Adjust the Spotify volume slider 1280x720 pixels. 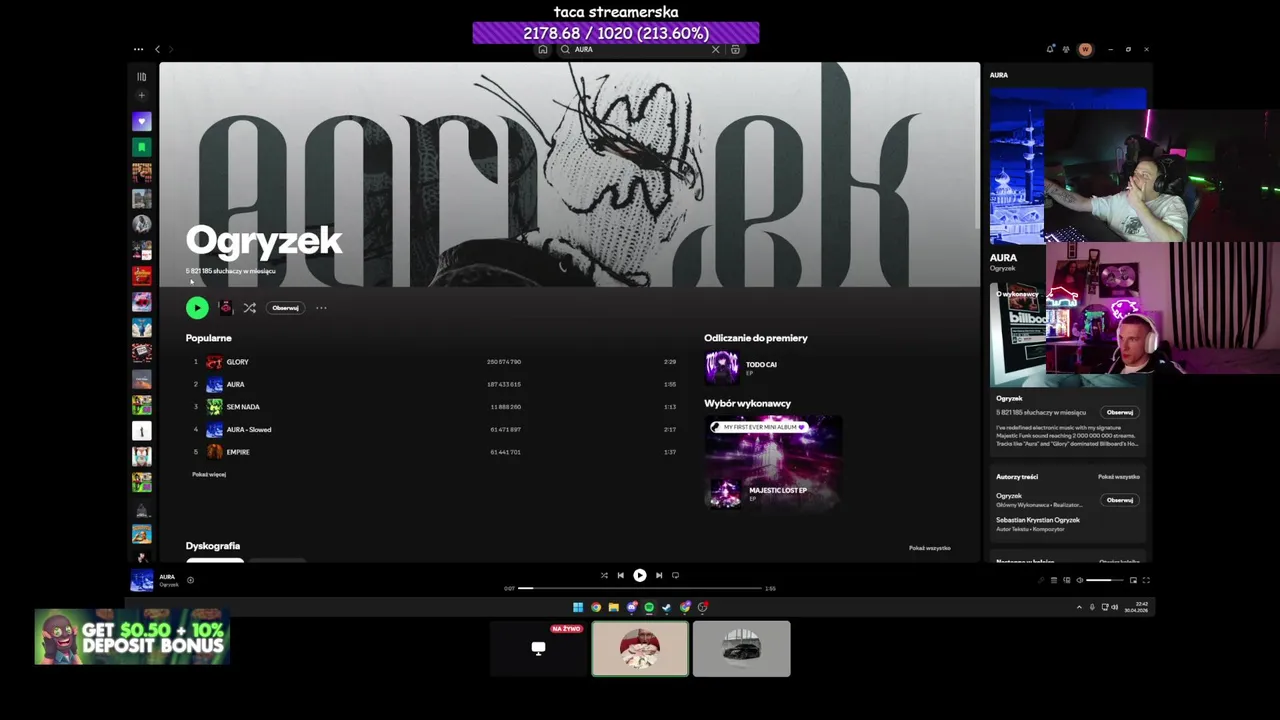click(x=1105, y=580)
